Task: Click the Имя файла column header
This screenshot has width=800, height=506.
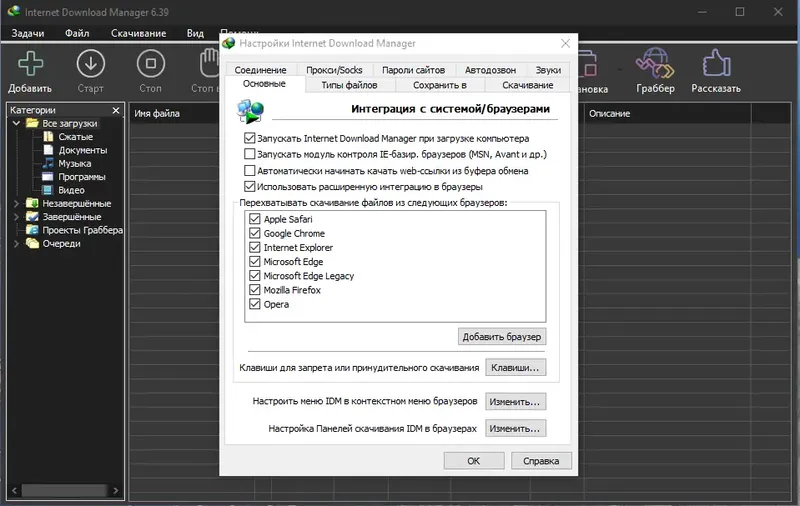Action: coord(157,113)
